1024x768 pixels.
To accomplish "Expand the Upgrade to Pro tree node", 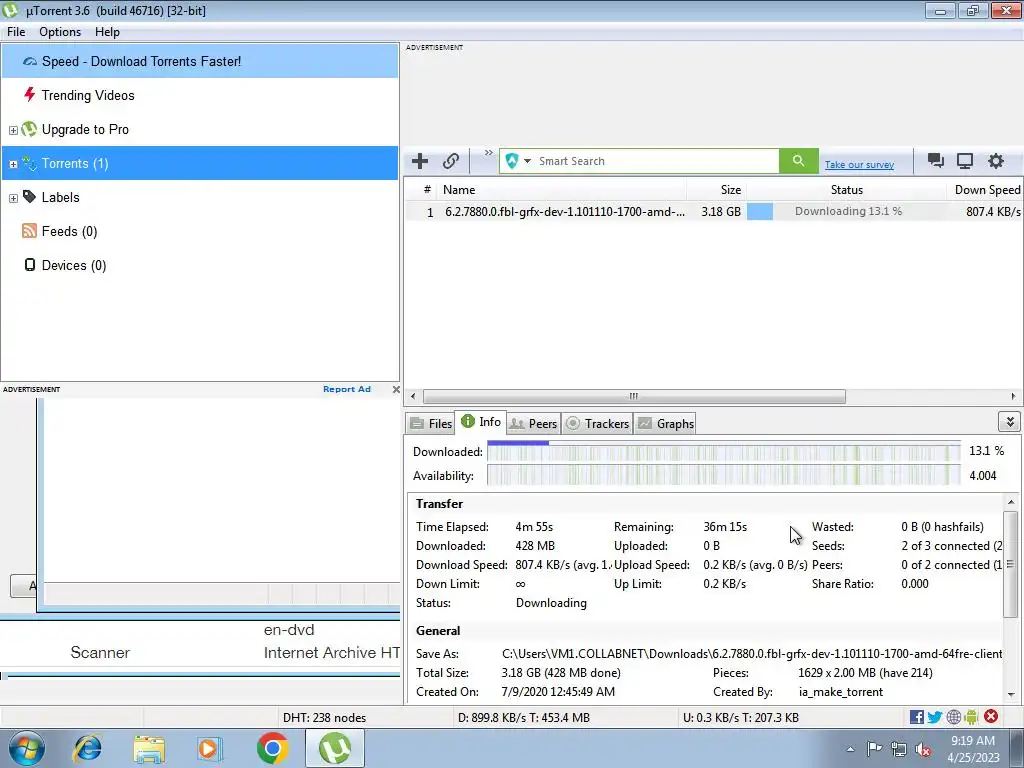I will 13,130.
